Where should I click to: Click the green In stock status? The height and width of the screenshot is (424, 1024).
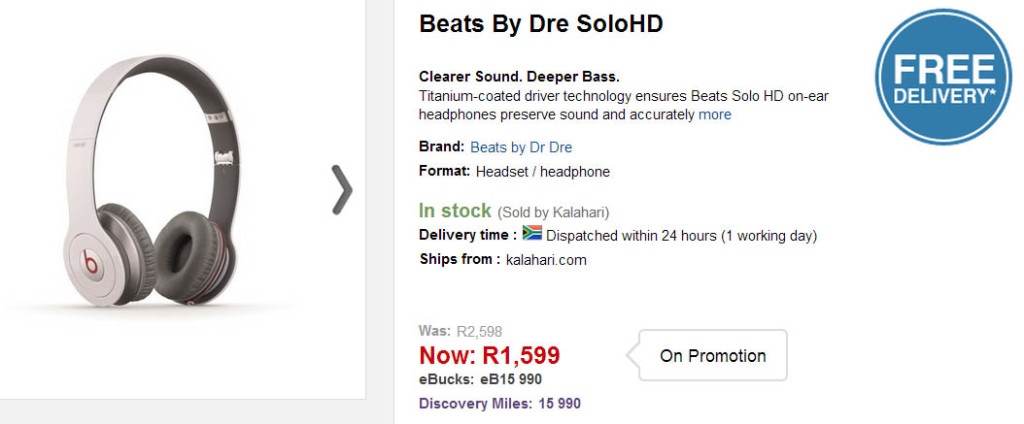click(455, 211)
